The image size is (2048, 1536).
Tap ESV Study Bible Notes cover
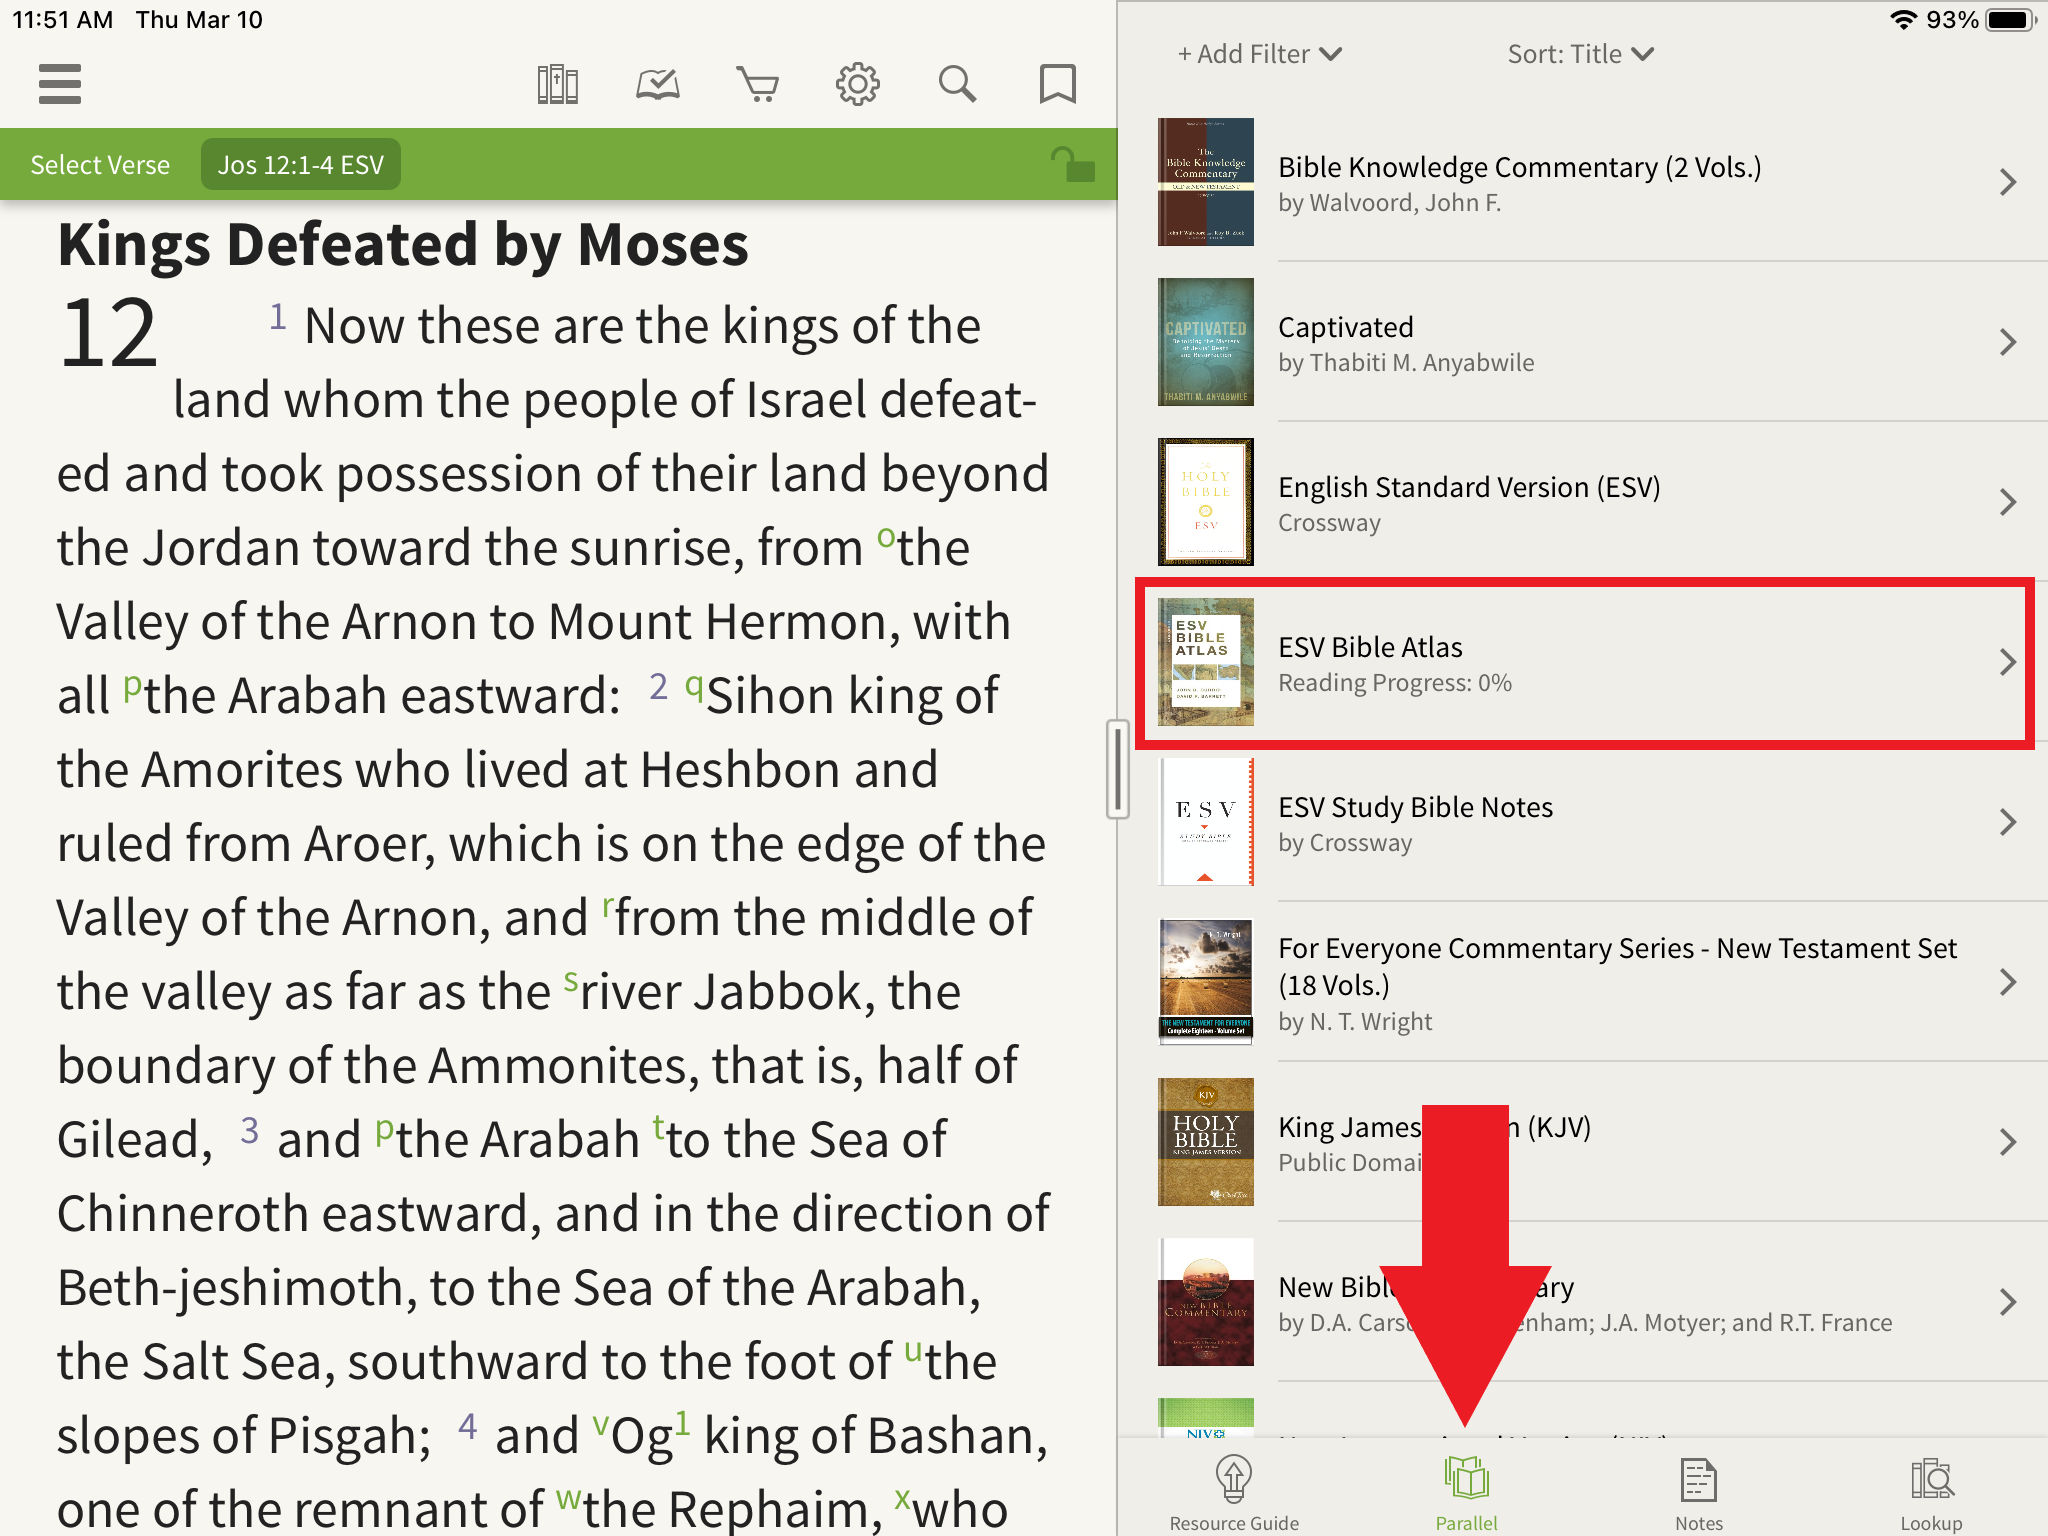click(x=1206, y=822)
